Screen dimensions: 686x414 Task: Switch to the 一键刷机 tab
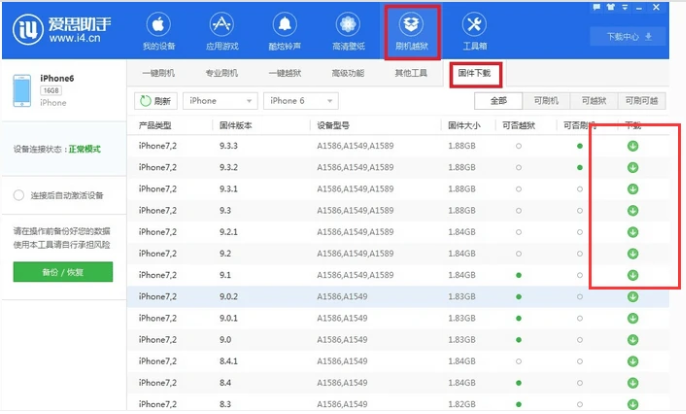pos(158,73)
